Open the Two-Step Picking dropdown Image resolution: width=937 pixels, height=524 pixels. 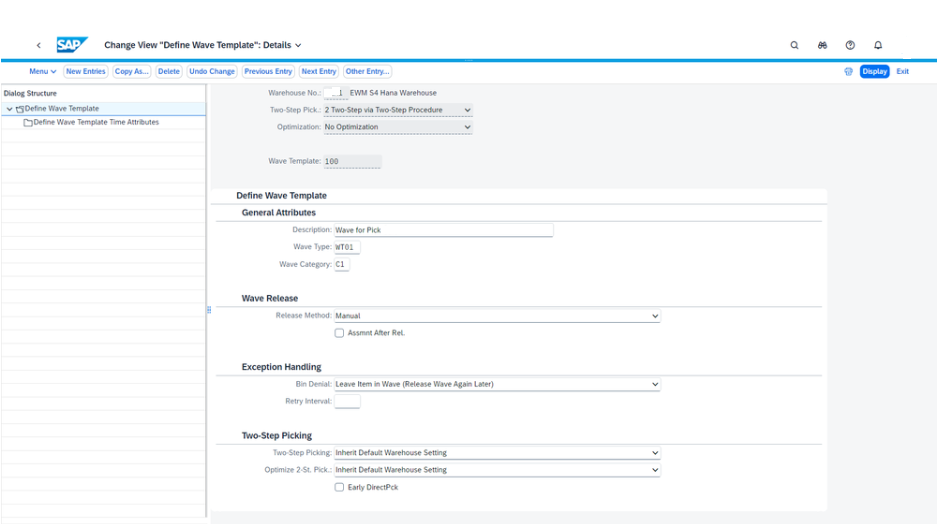[655, 453]
